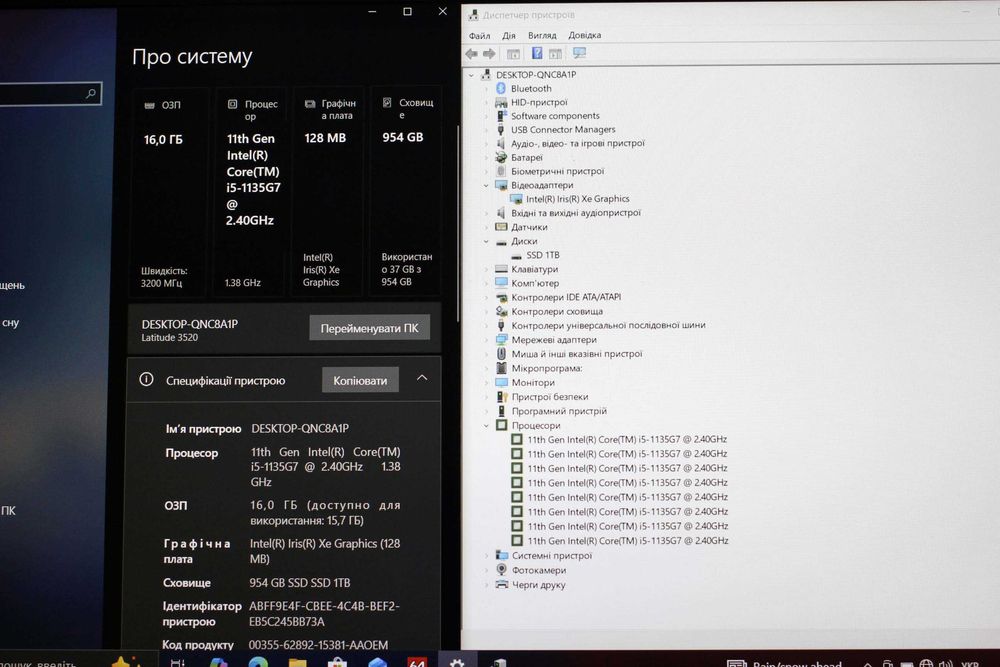1000x667 pixels.
Task: Select the SSD 1TB disk entry
Action: 543,255
